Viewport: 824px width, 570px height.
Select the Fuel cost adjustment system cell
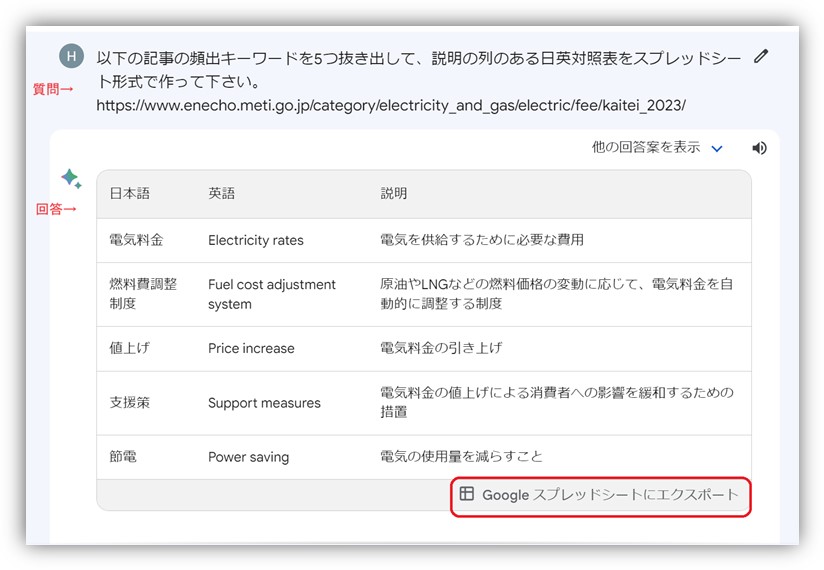pos(271,294)
